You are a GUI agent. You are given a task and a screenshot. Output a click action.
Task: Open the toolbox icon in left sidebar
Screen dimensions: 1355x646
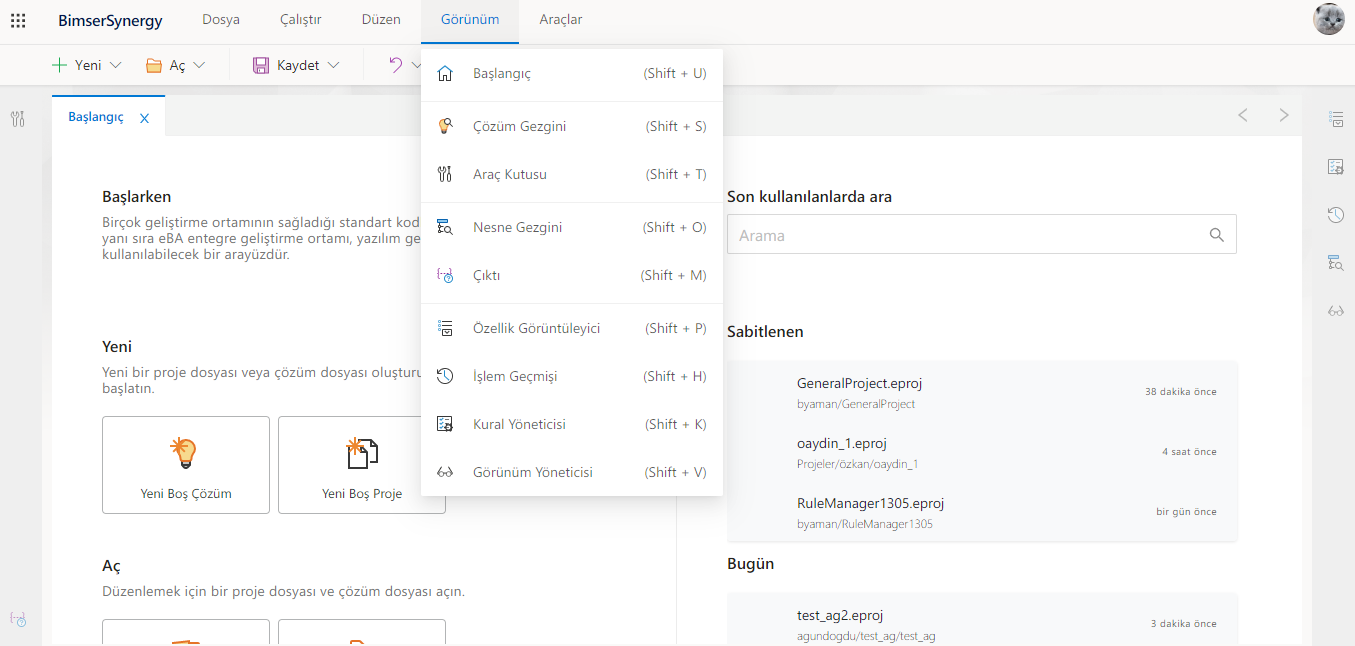18,120
